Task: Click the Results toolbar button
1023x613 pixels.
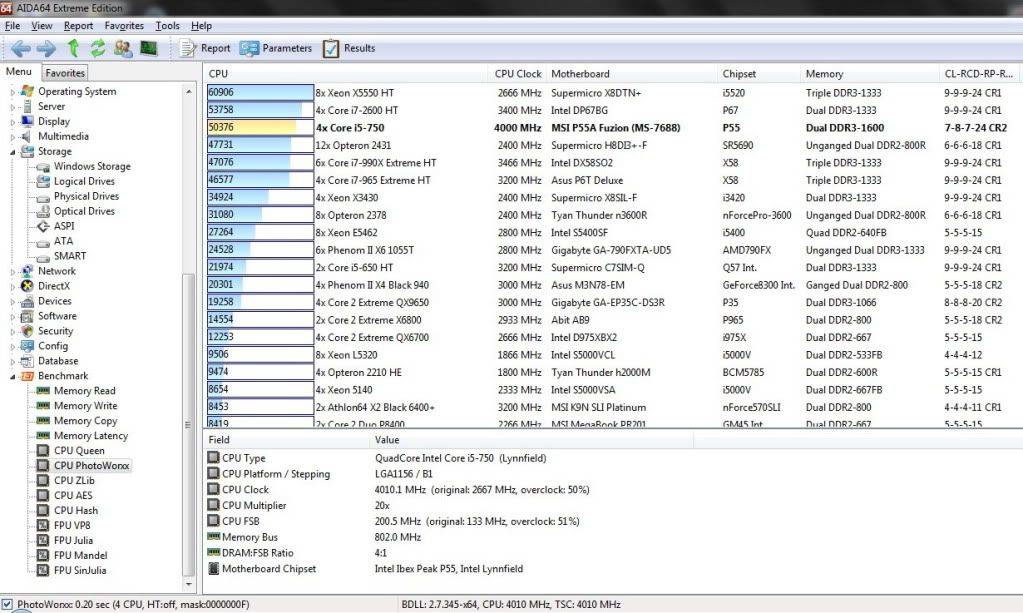Action: coord(349,48)
